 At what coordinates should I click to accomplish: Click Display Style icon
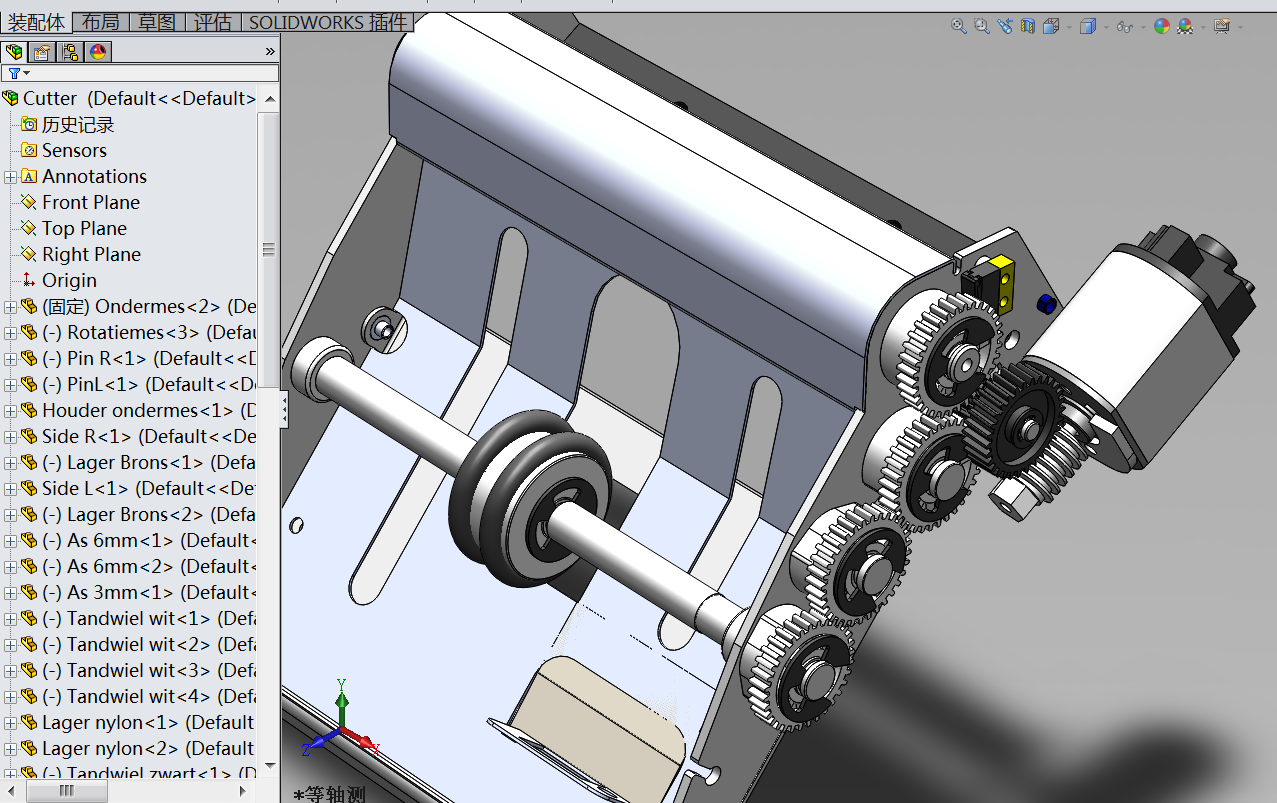coord(1088,27)
